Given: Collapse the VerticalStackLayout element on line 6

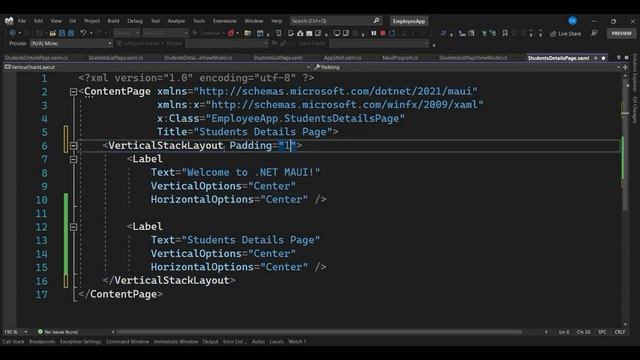Looking at the screenshot, I should [x=73, y=146].
